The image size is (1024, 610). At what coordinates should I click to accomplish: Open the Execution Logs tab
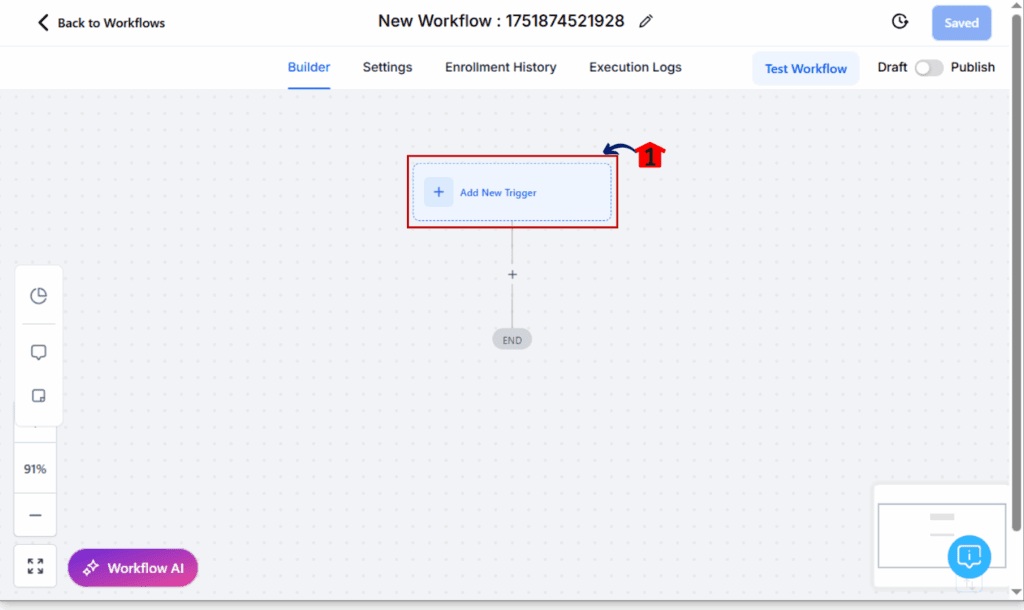635,67
